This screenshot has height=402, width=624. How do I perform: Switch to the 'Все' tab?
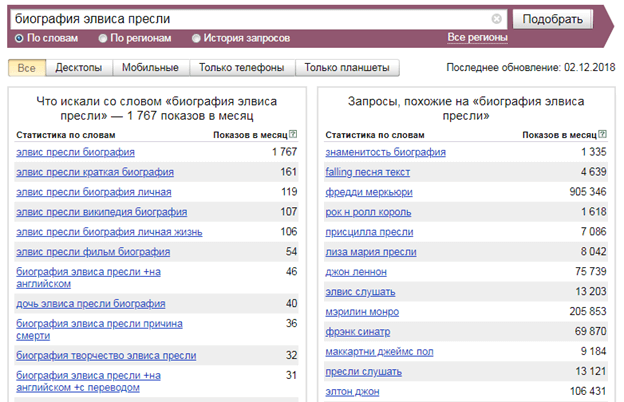(27, 68)
